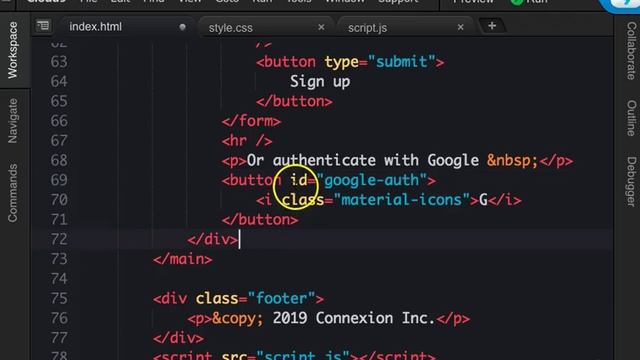Click the '</button>' tag on line 65
This screenshot has width=640, height=360.
click(x=294, y=102)
